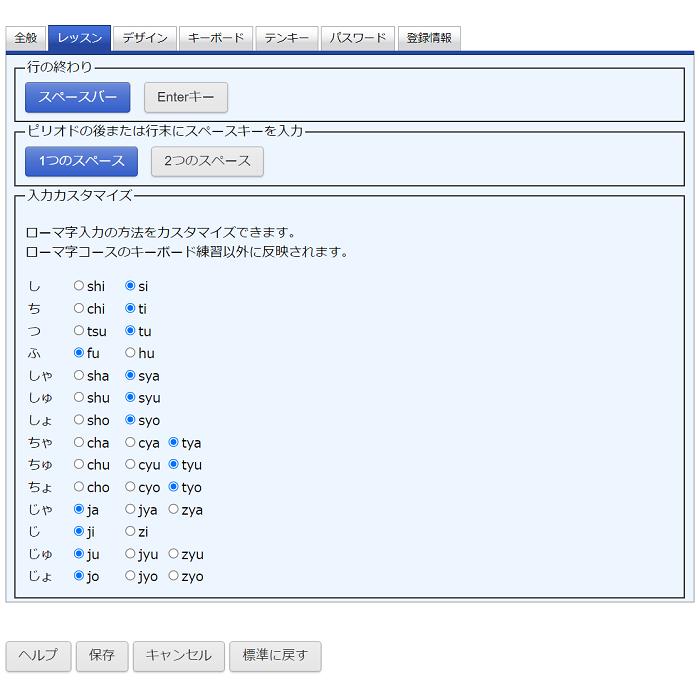
Task: Open the キーボード tab
Action: 216,38
